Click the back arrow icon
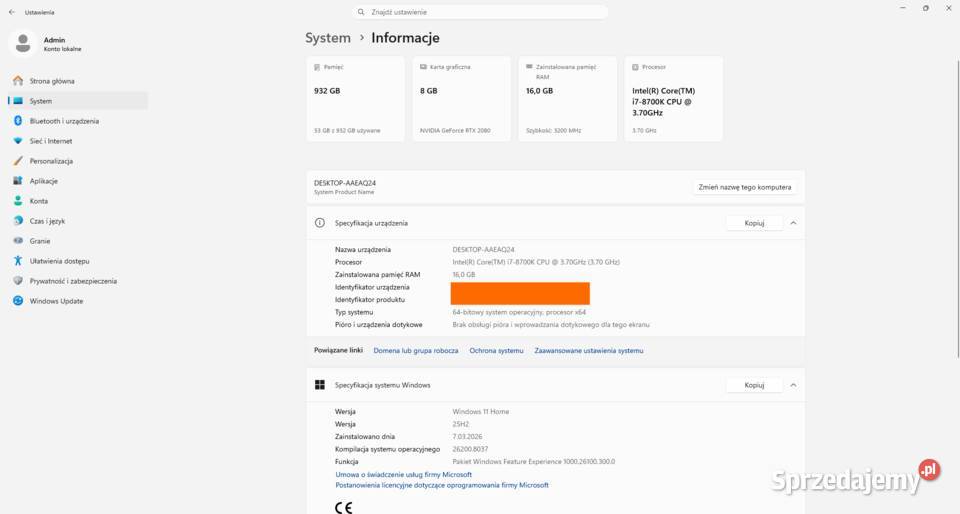The height and width of the screenshot is (514, 960). click(12, 12)
